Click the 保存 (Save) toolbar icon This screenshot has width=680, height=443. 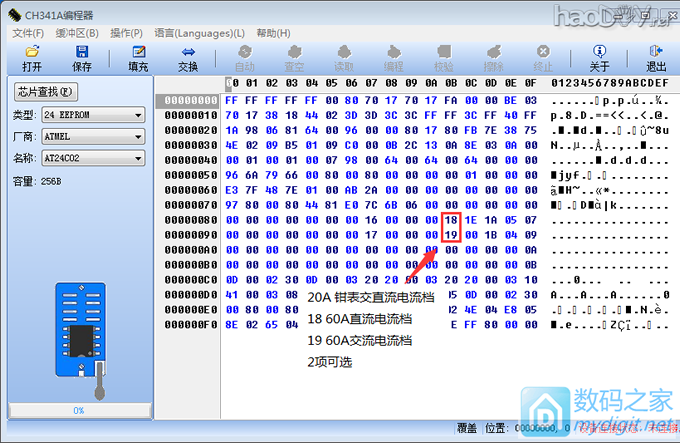[x=82, y=52]
